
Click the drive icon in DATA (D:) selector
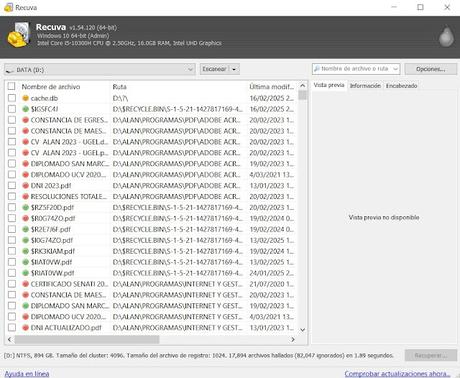(x=10, y=70)
